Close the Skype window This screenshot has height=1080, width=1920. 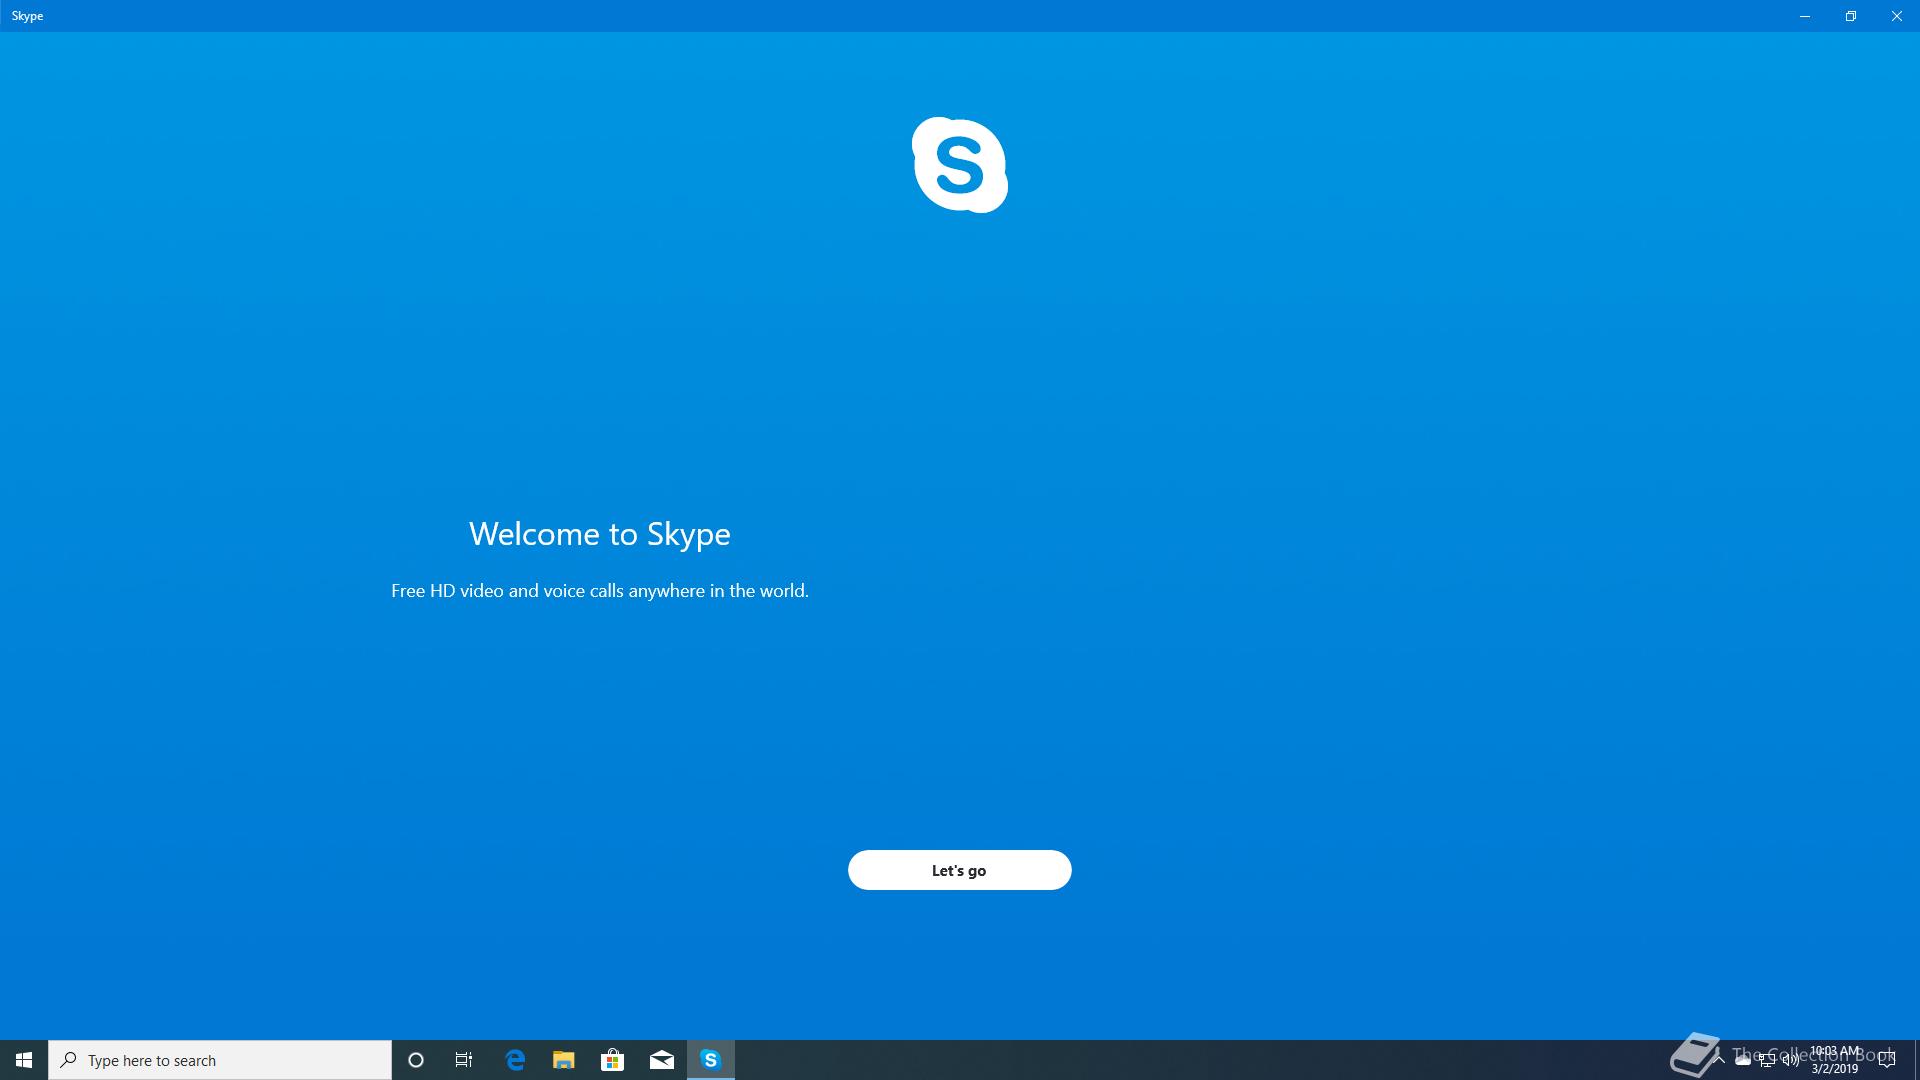pyautogui.click(x=1897, y=16)
